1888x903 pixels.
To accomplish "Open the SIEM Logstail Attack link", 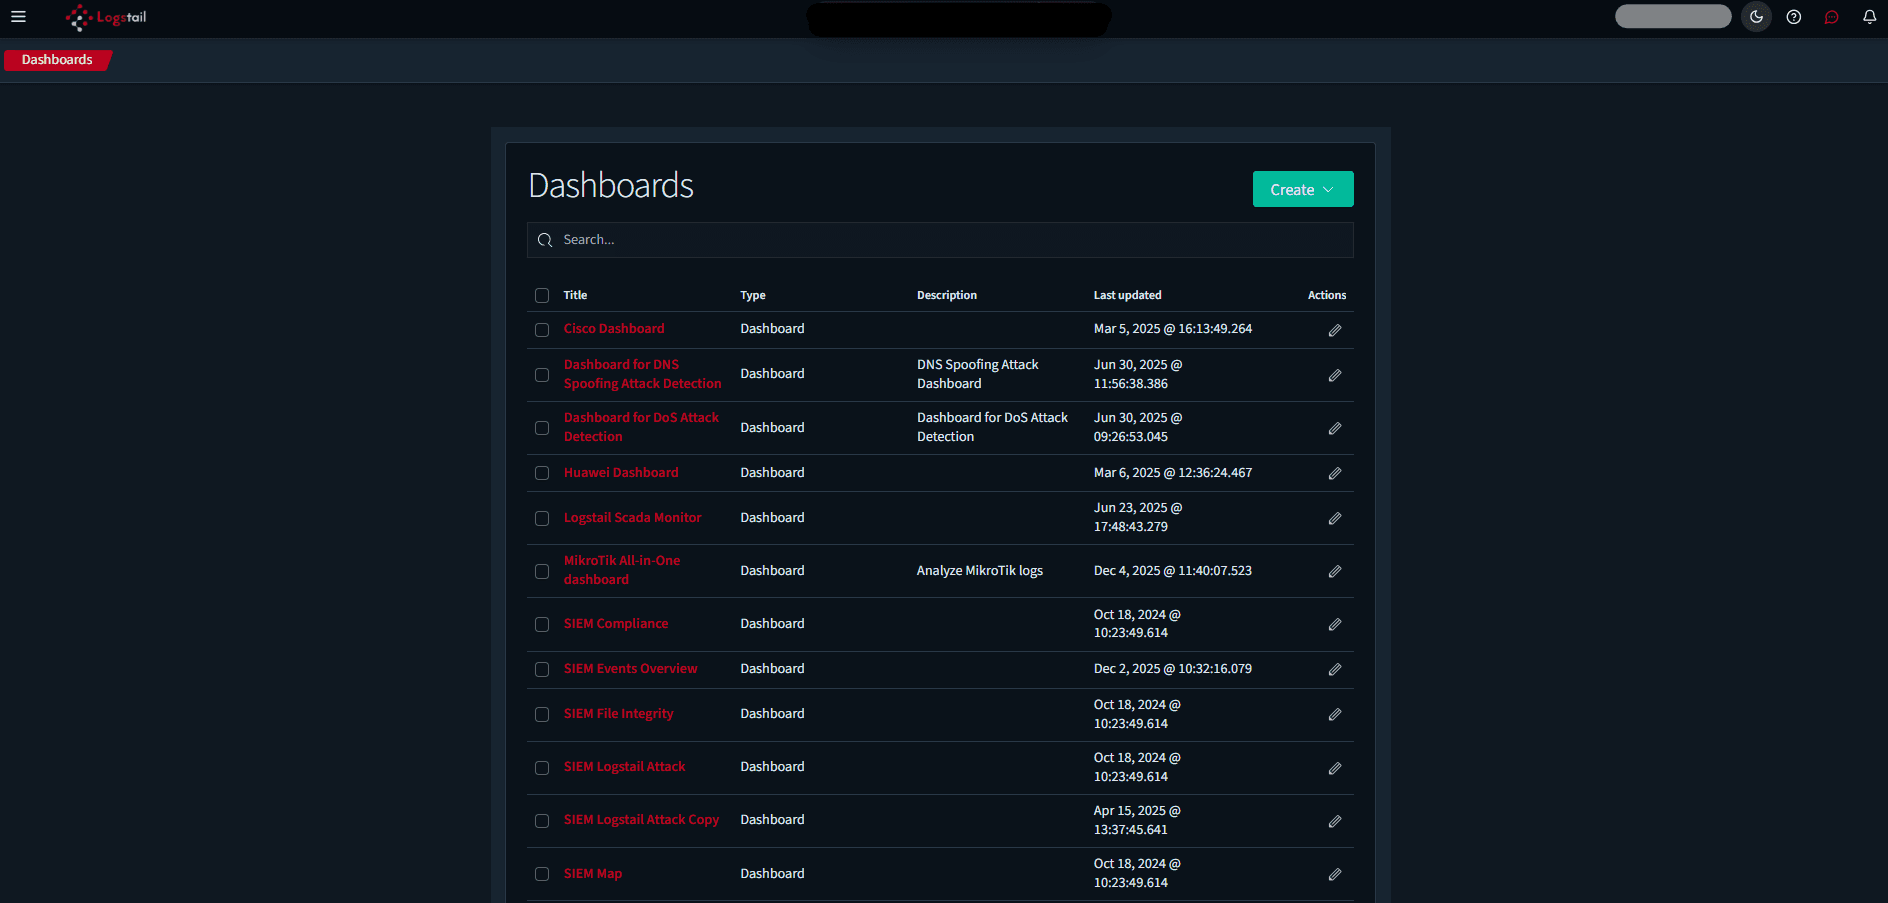I will click(x=624, y=767).
